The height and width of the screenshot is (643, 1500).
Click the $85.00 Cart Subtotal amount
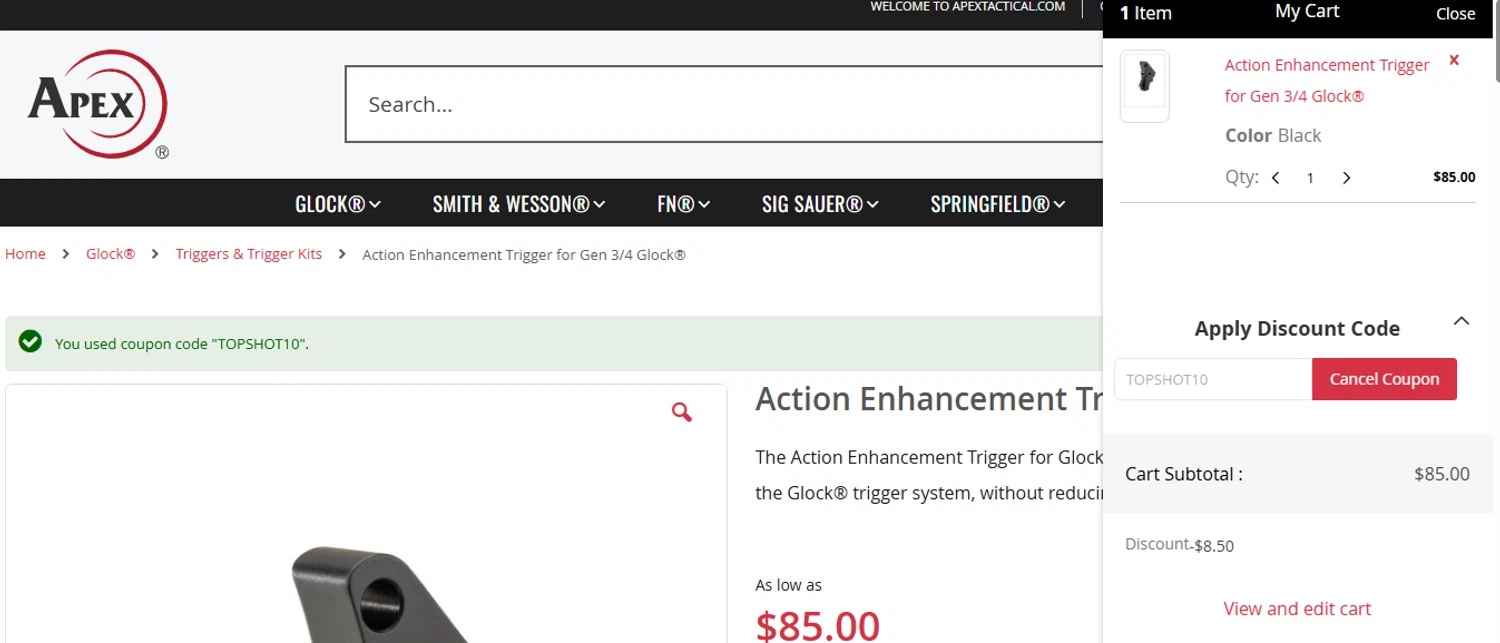[x=1442, y=474]
